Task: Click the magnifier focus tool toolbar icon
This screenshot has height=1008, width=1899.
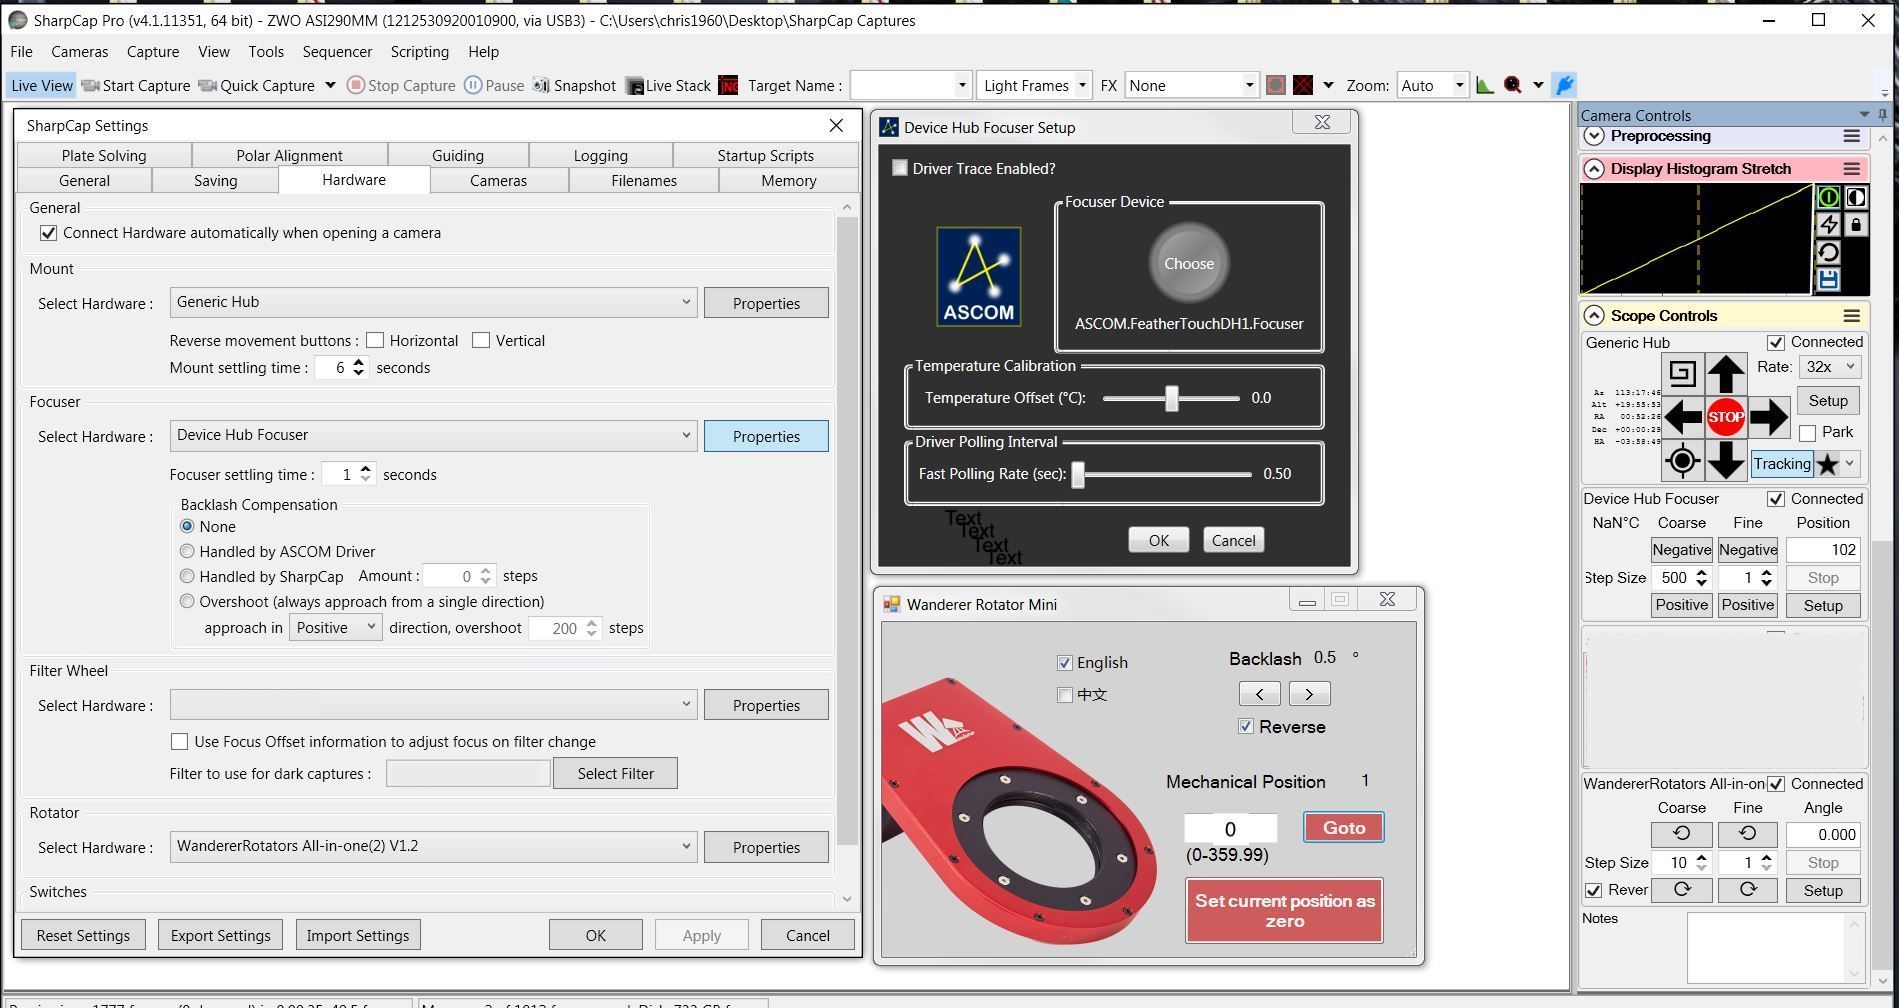Action: point(1512,86)
